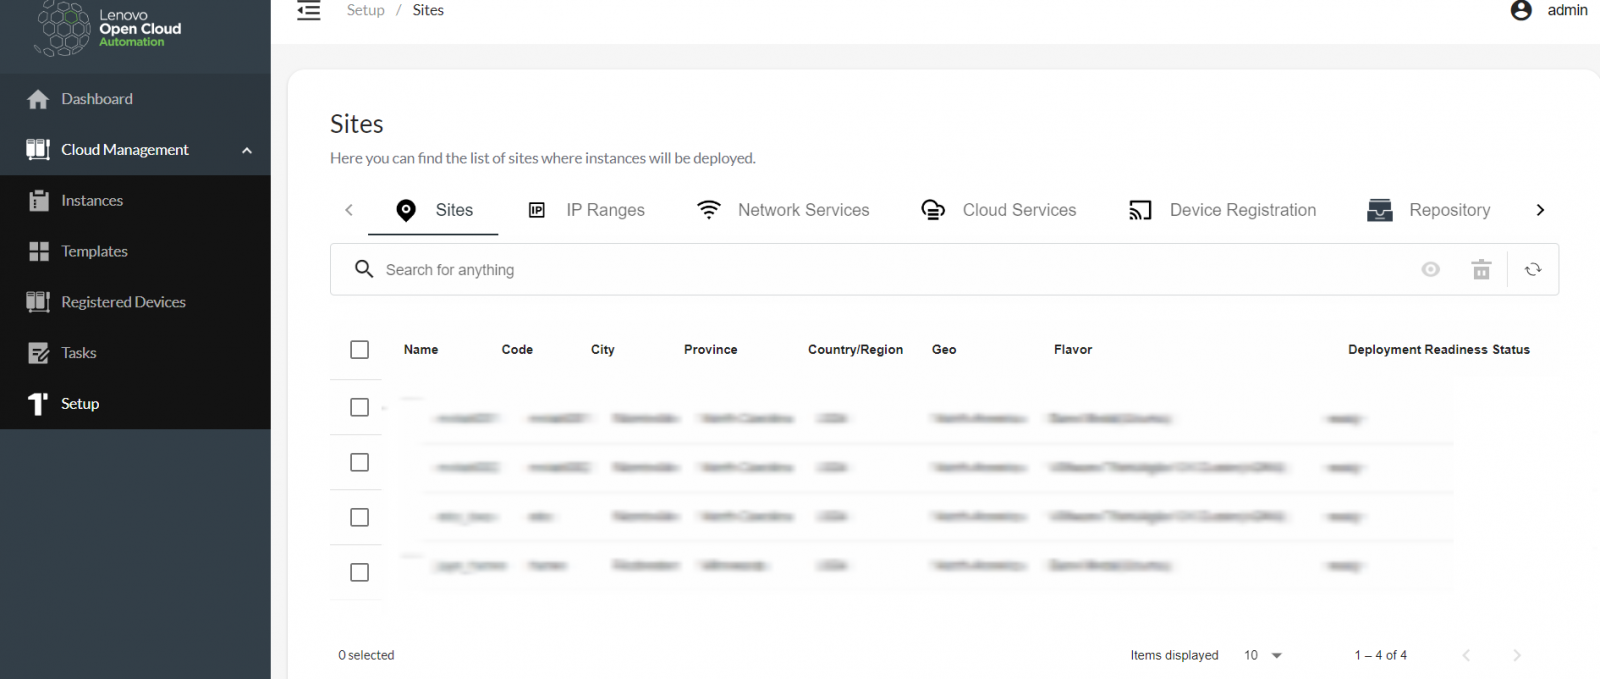
Task: Click the Device Registration cast icon
Action: (1141, 210)
